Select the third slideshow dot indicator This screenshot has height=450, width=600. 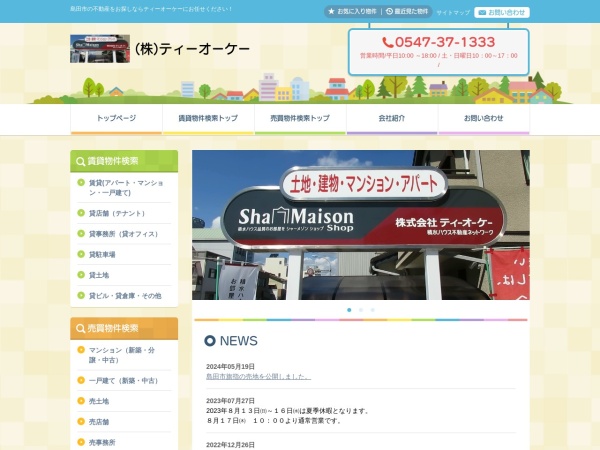(373, 310)
